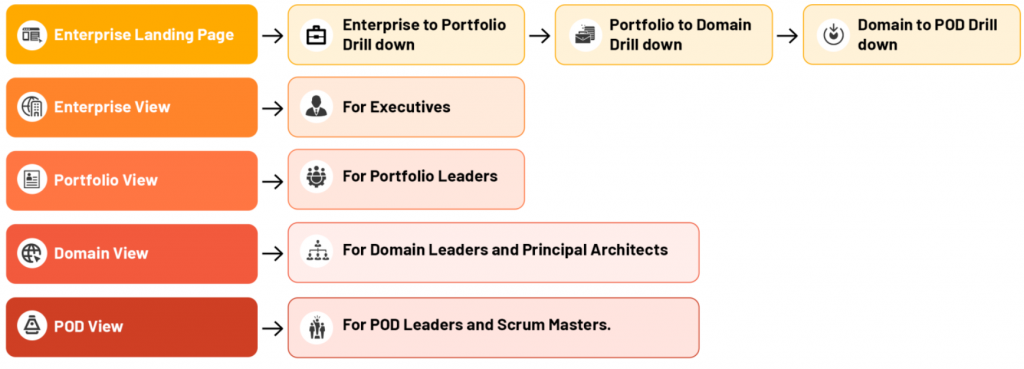Click the team gear icon for Portfolio Leaders
The image size is (1024, 369).
(x=317, y=178)
